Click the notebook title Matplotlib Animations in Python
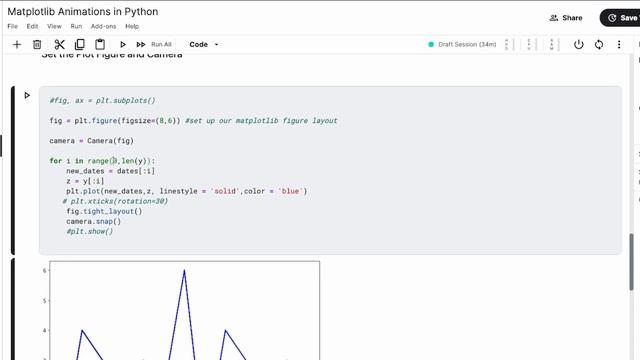The width and height of the screenshot is (640, 360). [x=83, y=11]
